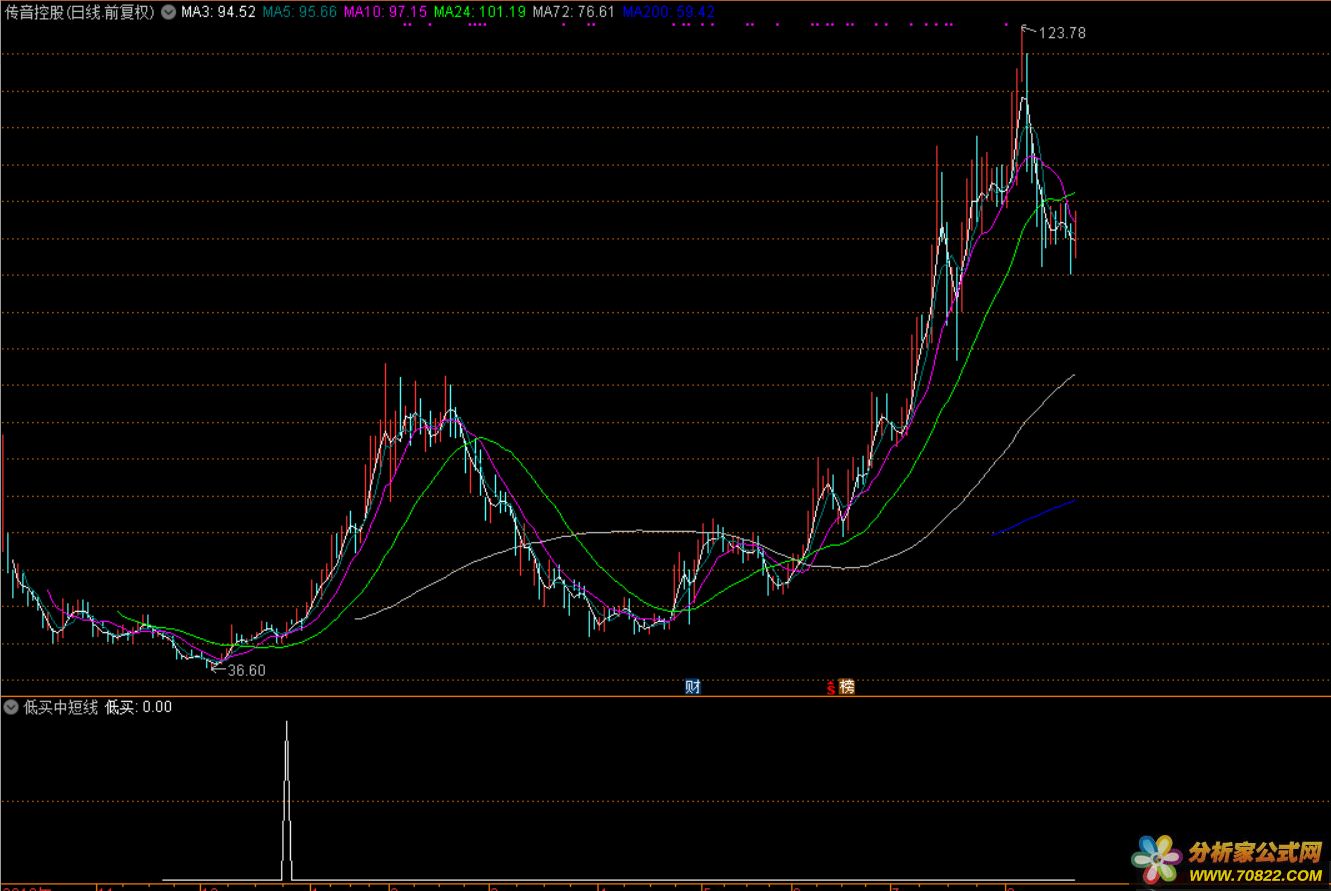
Task: Select the MA200: 59.42 label
Action: [668, 12]
